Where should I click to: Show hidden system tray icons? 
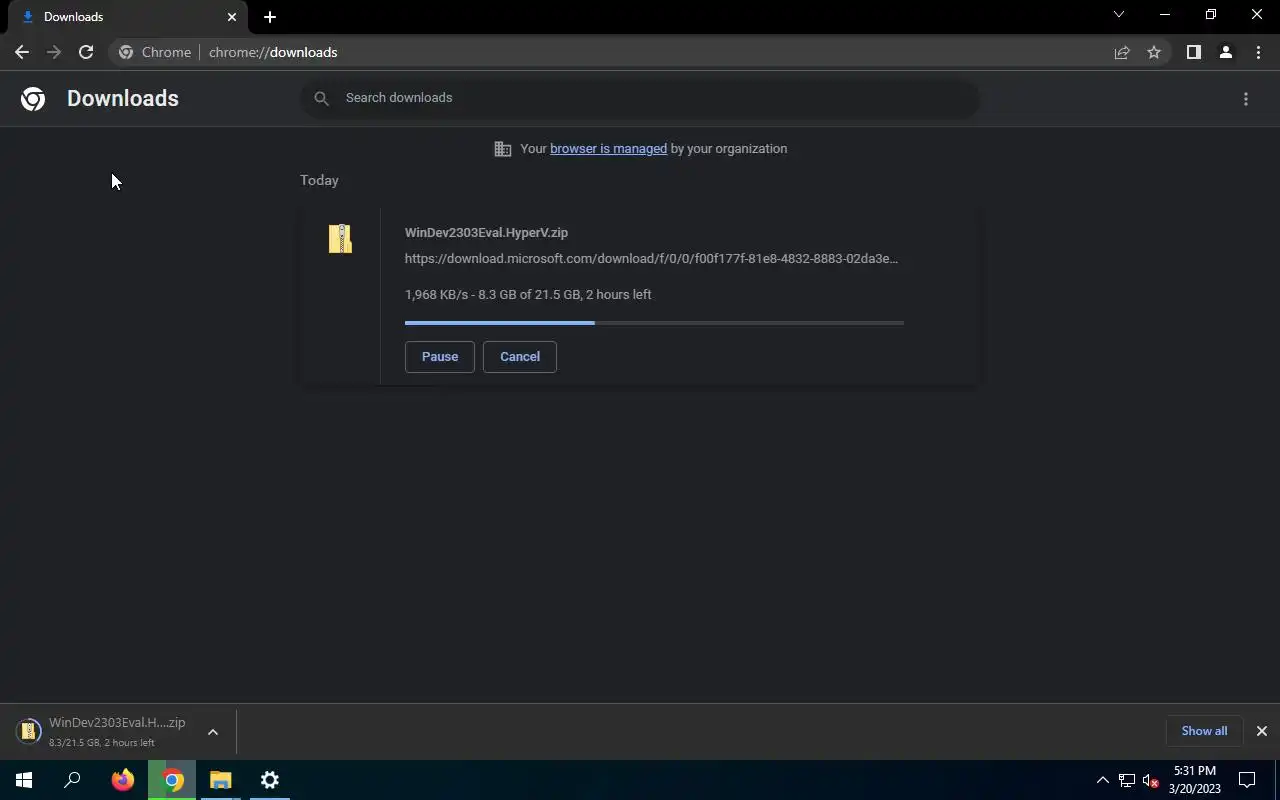pos(1103,780)
